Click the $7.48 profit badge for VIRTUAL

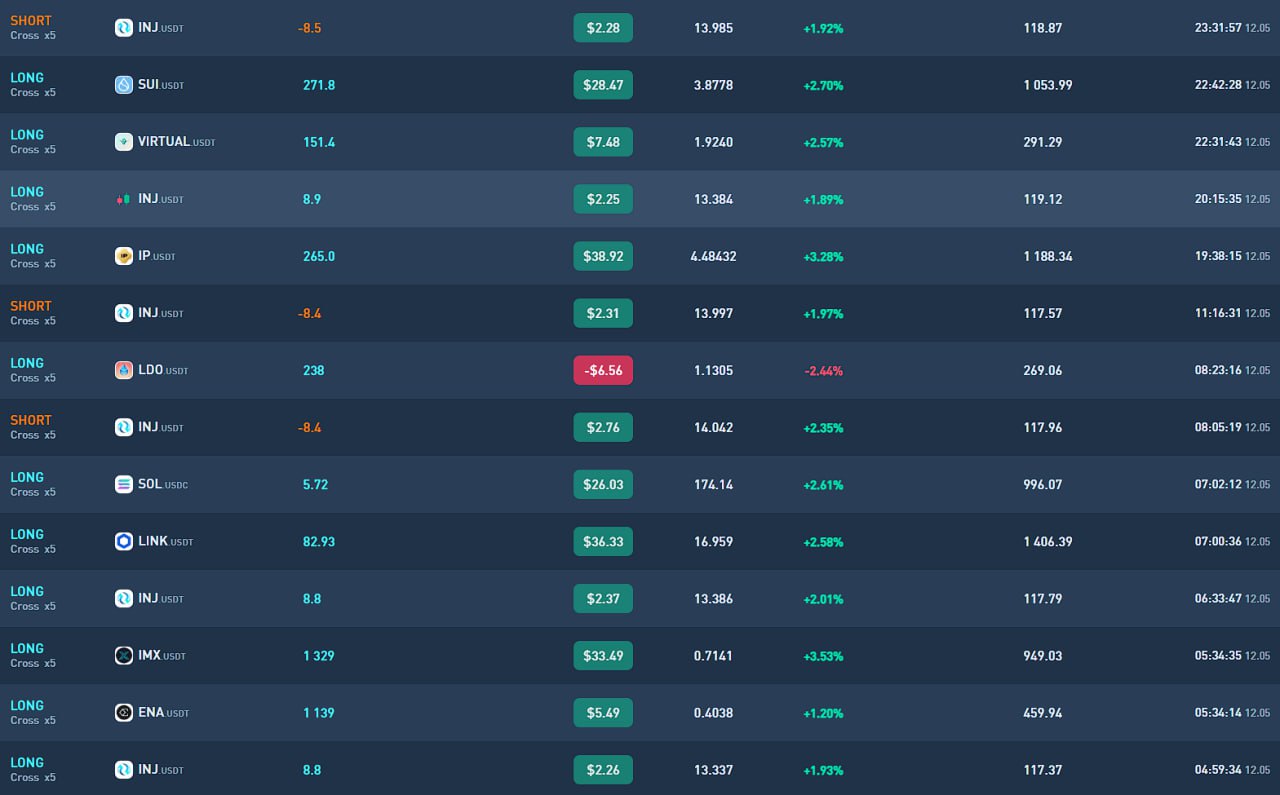[x=603, y=142]
